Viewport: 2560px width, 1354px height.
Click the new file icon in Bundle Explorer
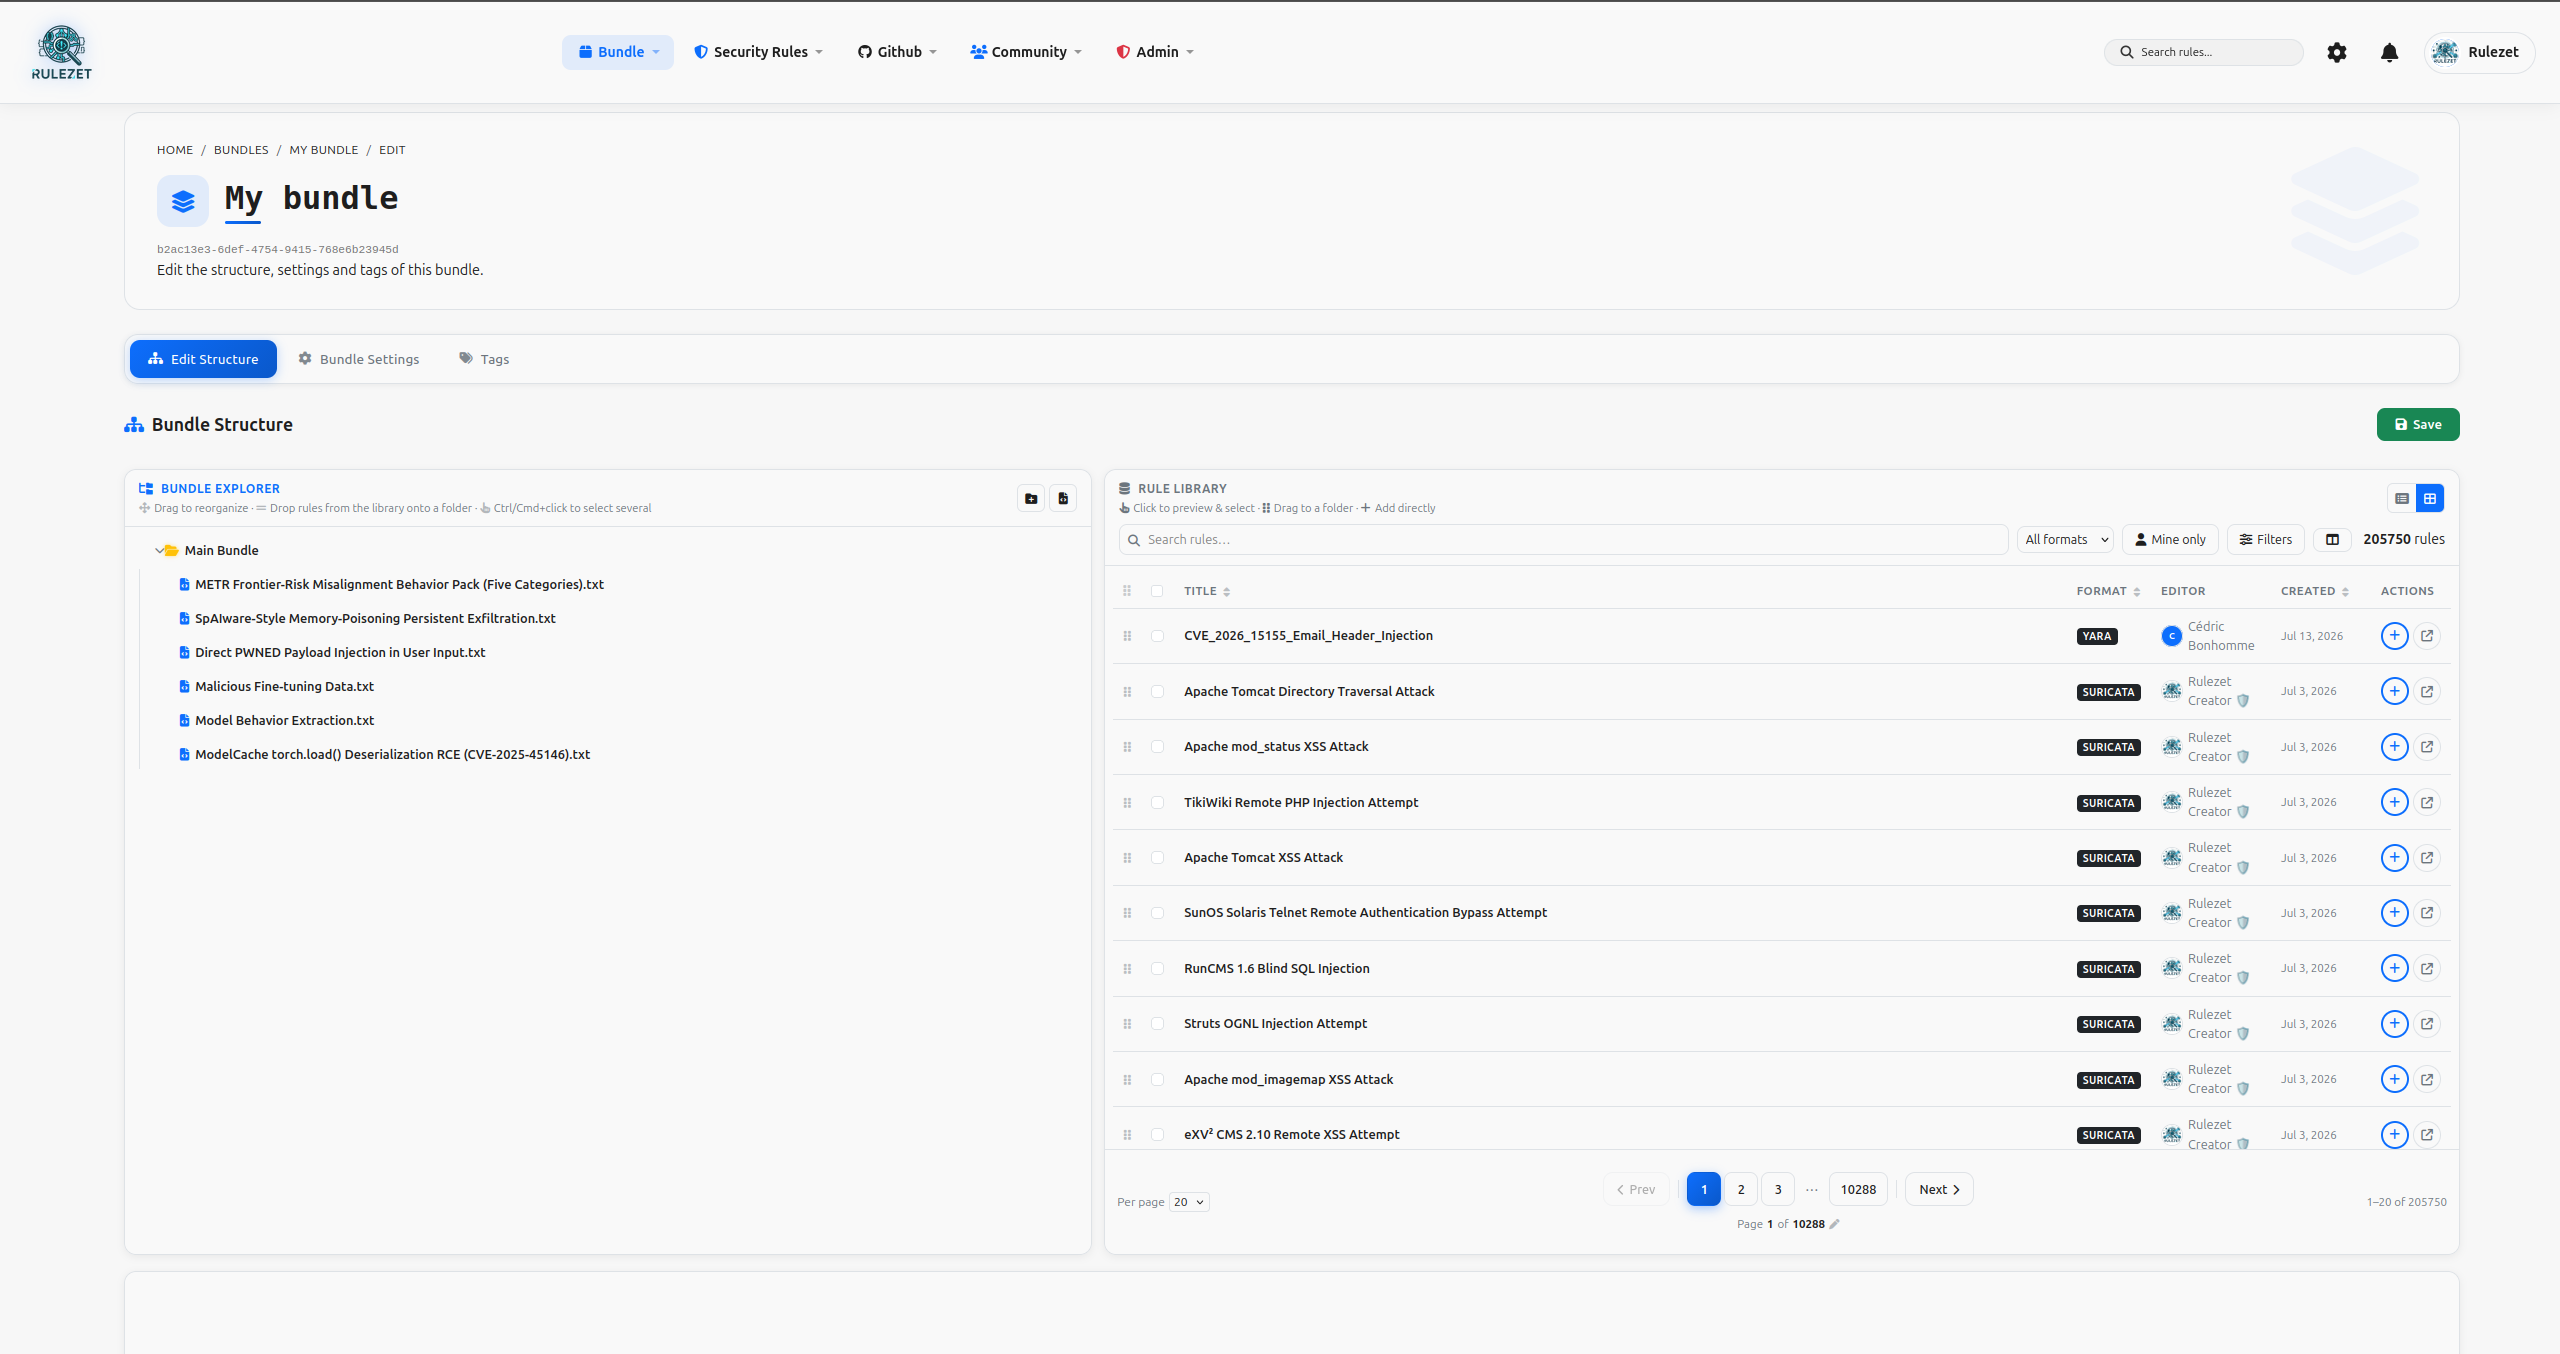coord(1063,498)
